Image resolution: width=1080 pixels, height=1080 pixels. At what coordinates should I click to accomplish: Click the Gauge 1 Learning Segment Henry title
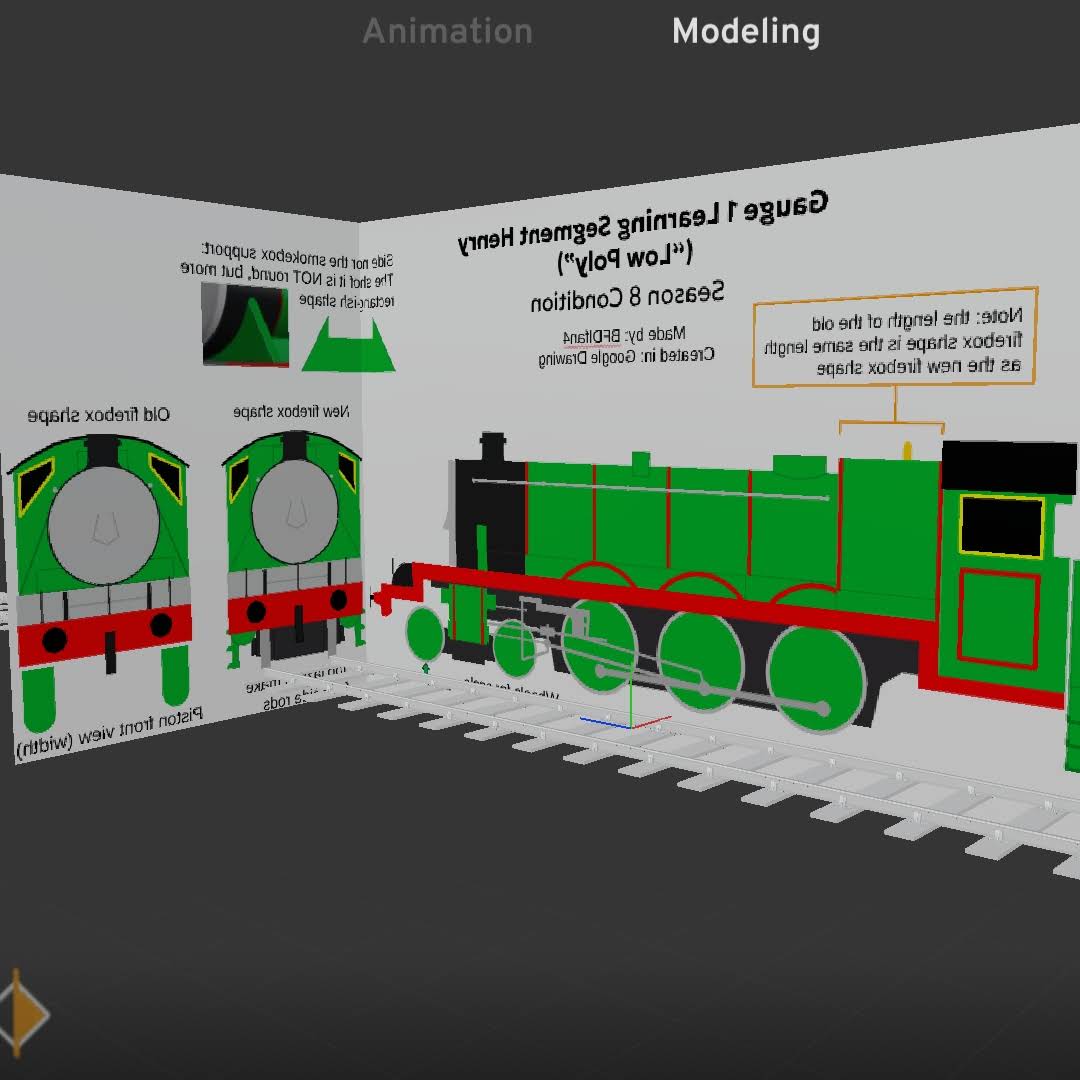tap(642, 222)
